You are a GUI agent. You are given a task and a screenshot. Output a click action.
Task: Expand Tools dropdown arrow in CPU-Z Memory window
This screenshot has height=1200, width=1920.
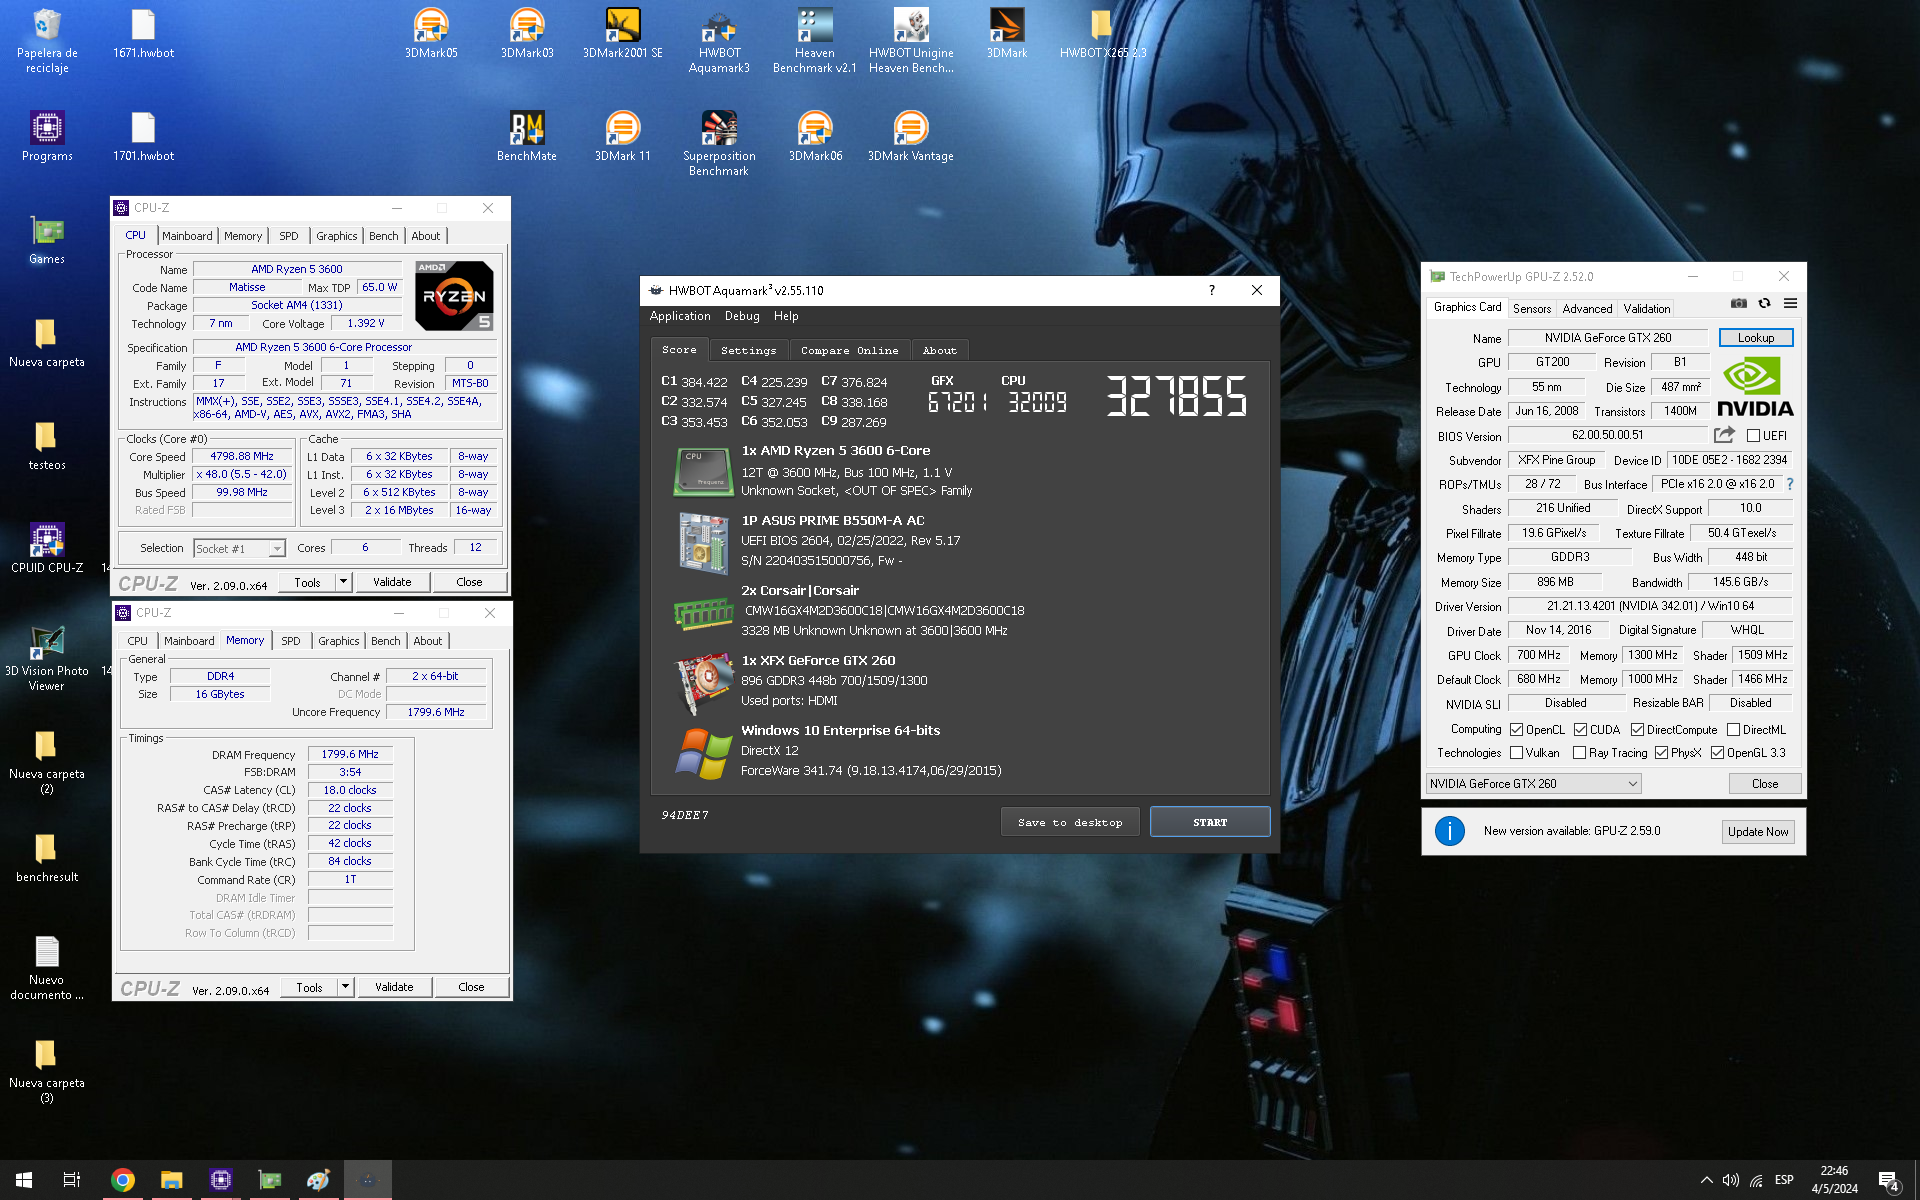(x=345, y=987)
